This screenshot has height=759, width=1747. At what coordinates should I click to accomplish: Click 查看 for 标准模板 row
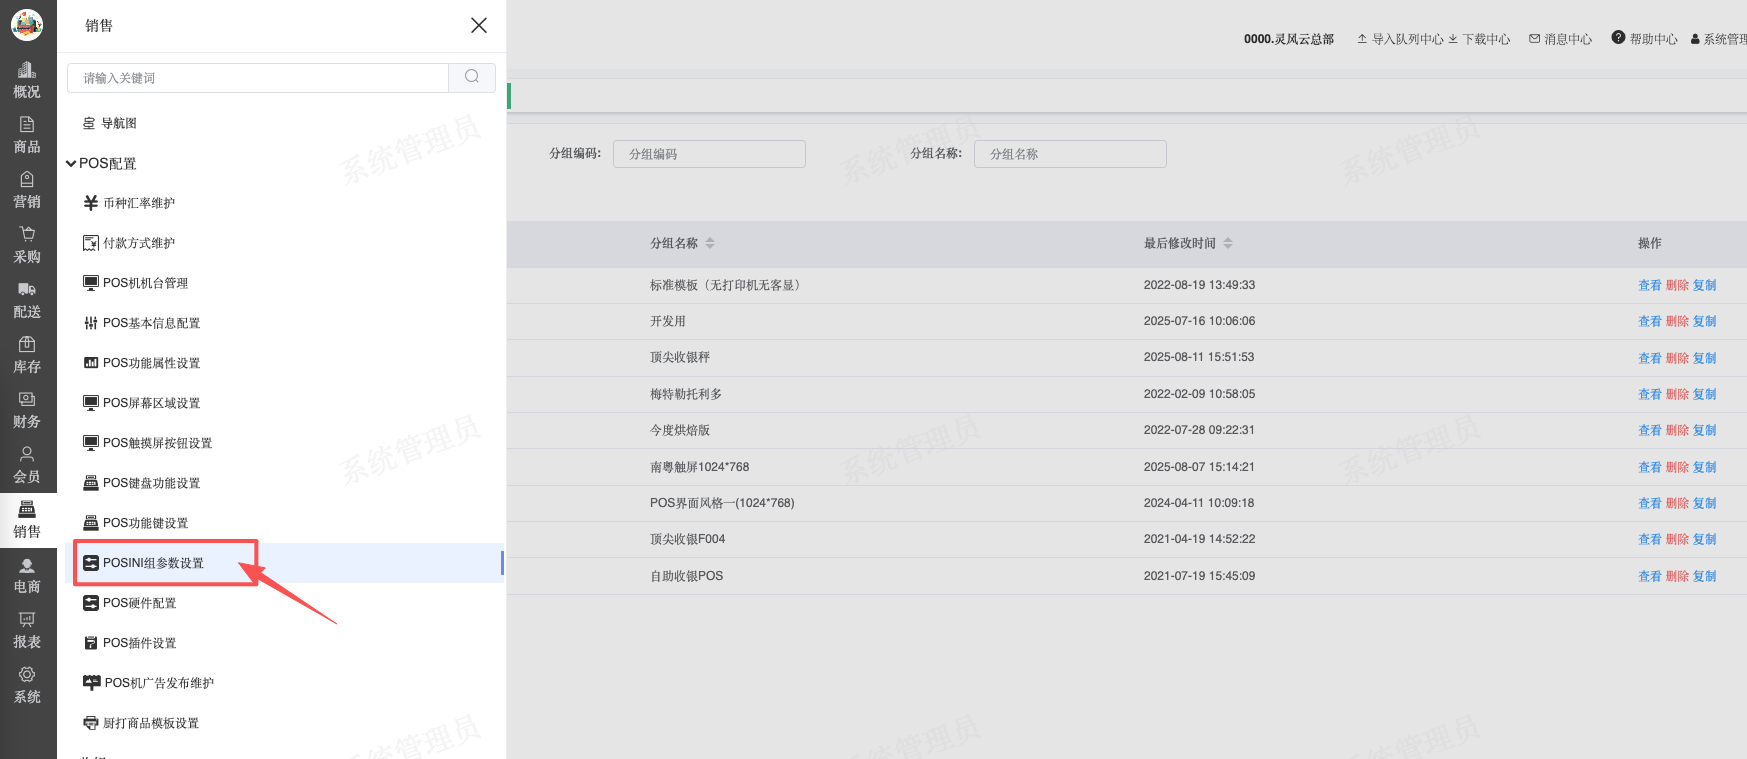coord(1650,285)
